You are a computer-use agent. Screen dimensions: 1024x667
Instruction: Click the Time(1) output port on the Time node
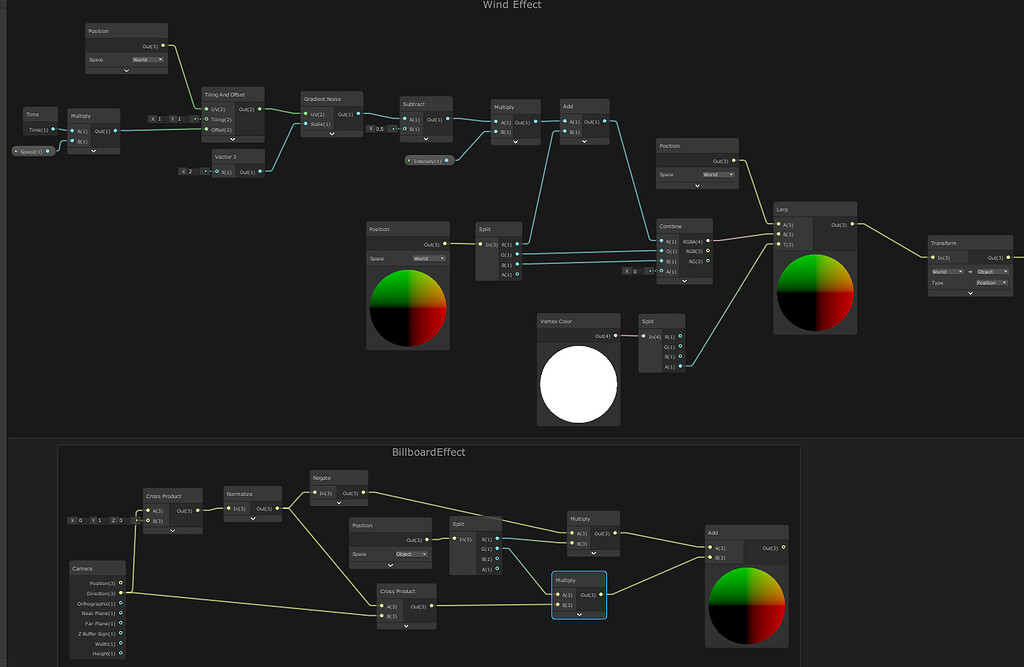52,130
